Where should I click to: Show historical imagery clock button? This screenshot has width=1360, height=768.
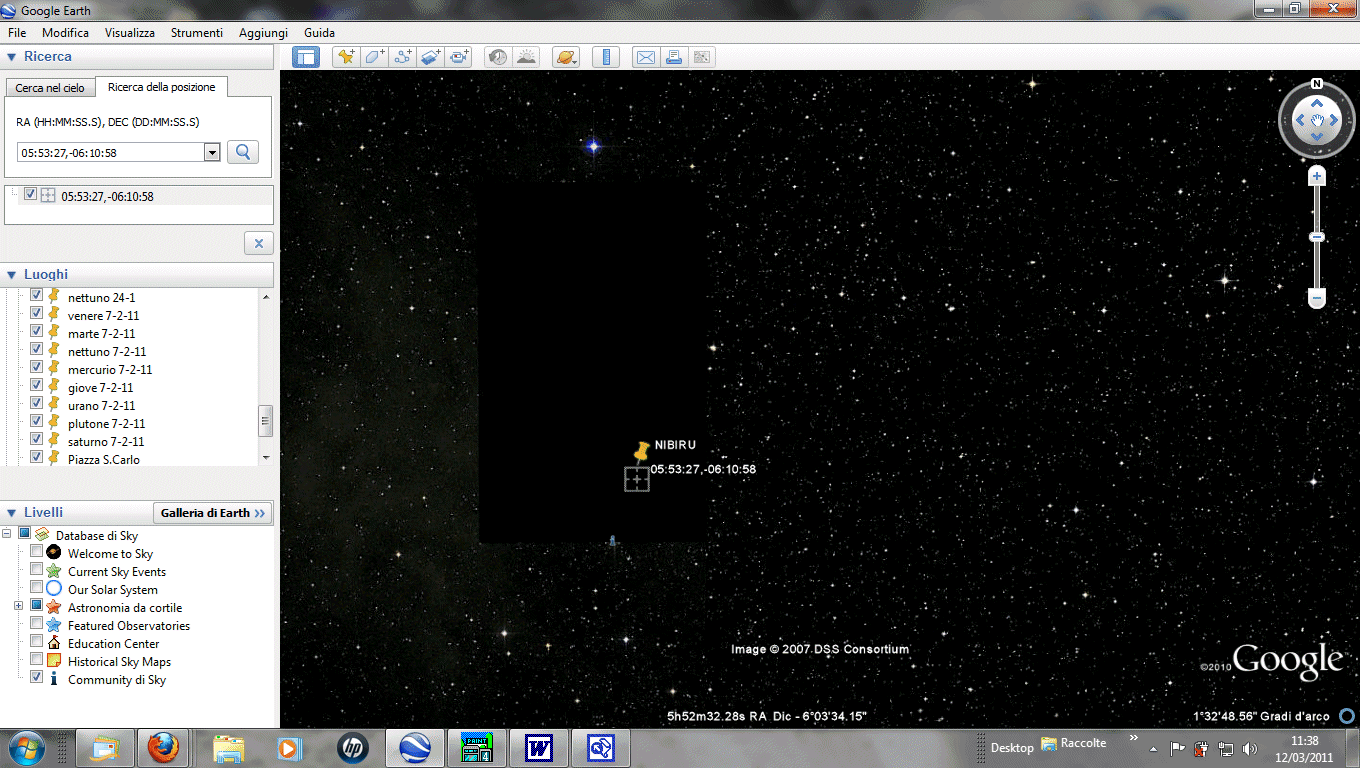pos(497,57)
